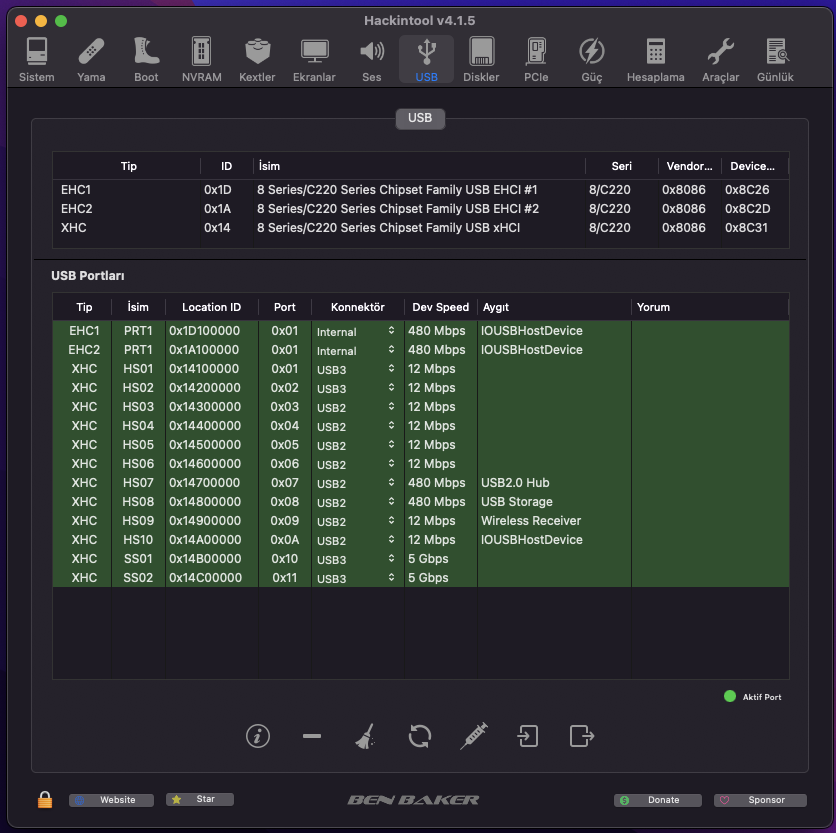Open the NVRAM tab
This screenshot has width=836, height=833.
202,60
